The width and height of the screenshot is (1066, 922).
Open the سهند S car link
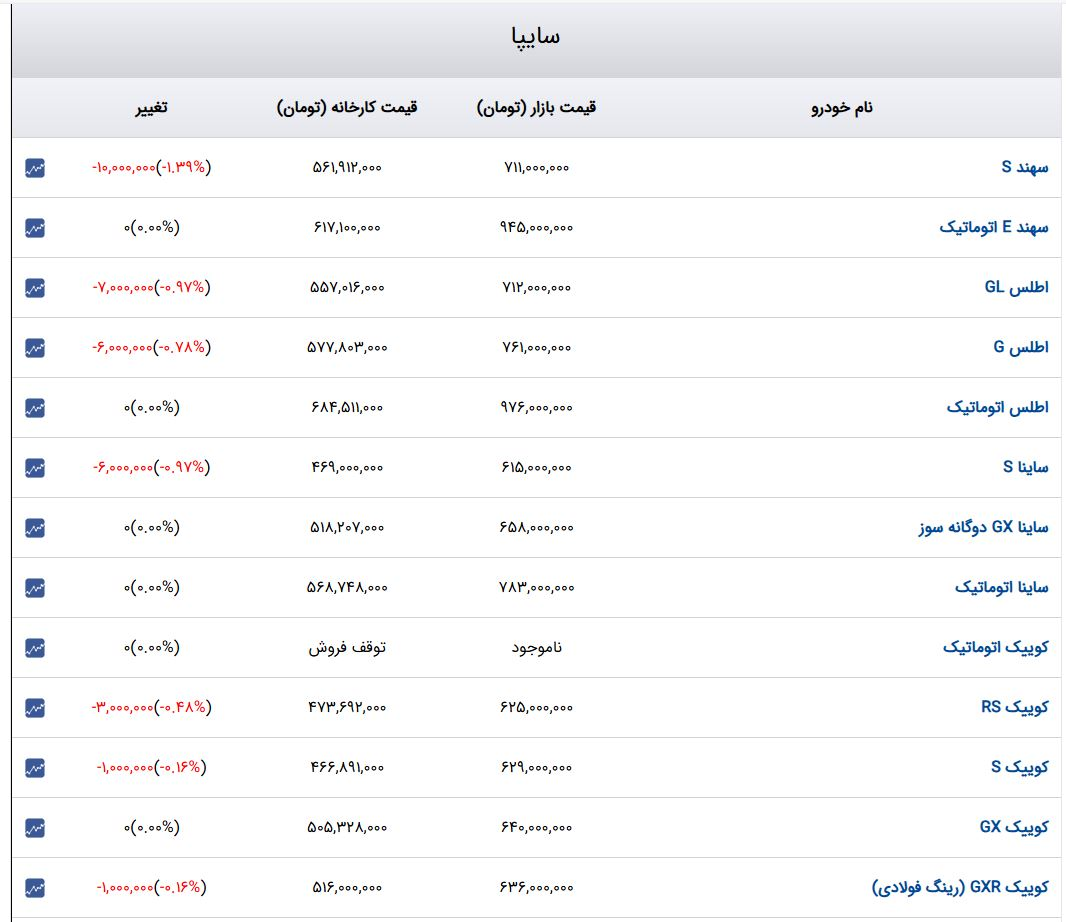1025,167
